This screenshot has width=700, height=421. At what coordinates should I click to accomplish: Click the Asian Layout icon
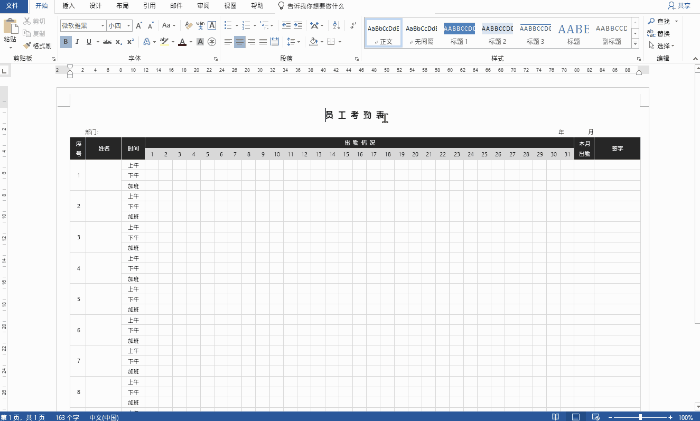[314, 26]
